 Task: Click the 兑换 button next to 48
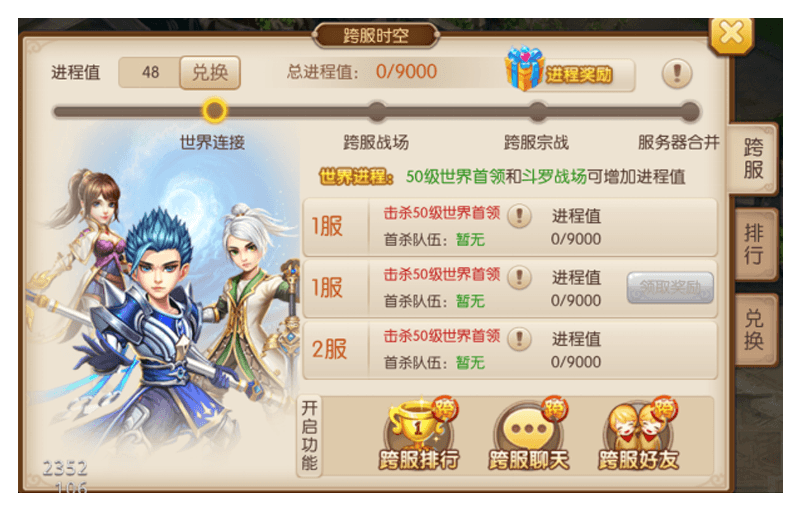210,72
